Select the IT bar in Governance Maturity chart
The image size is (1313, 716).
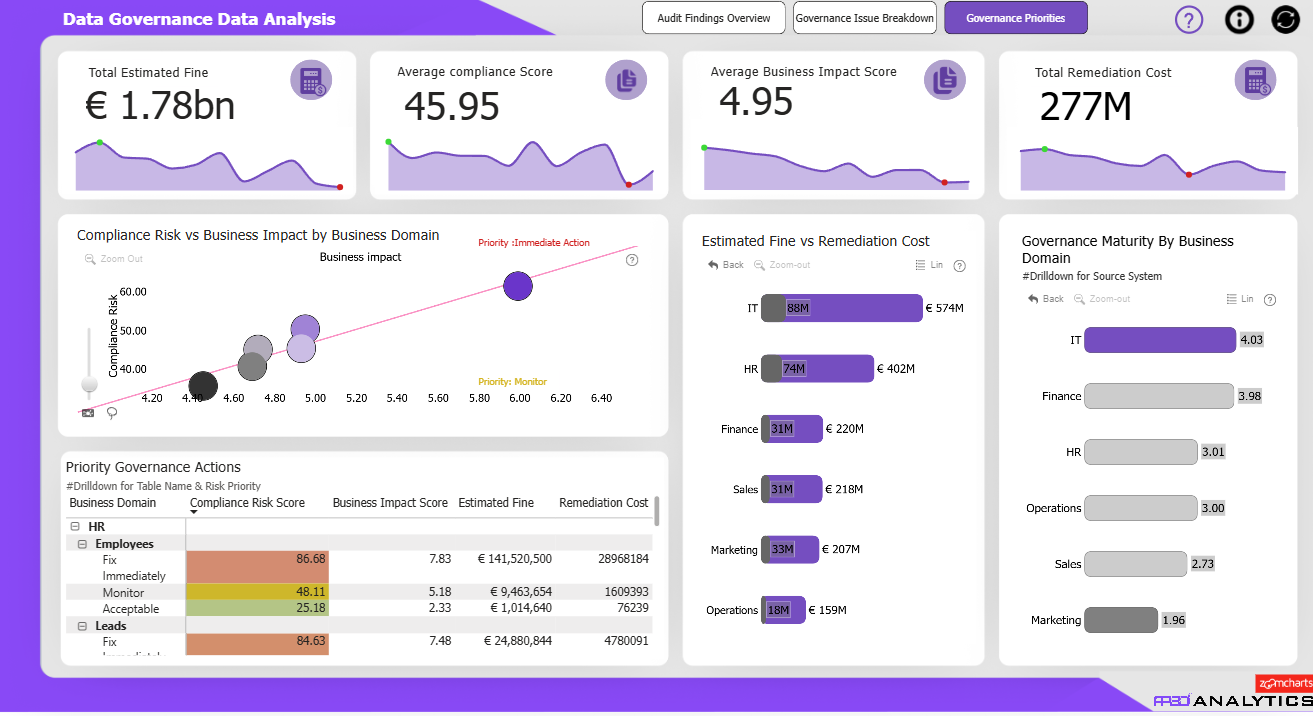coord(1160,340)
